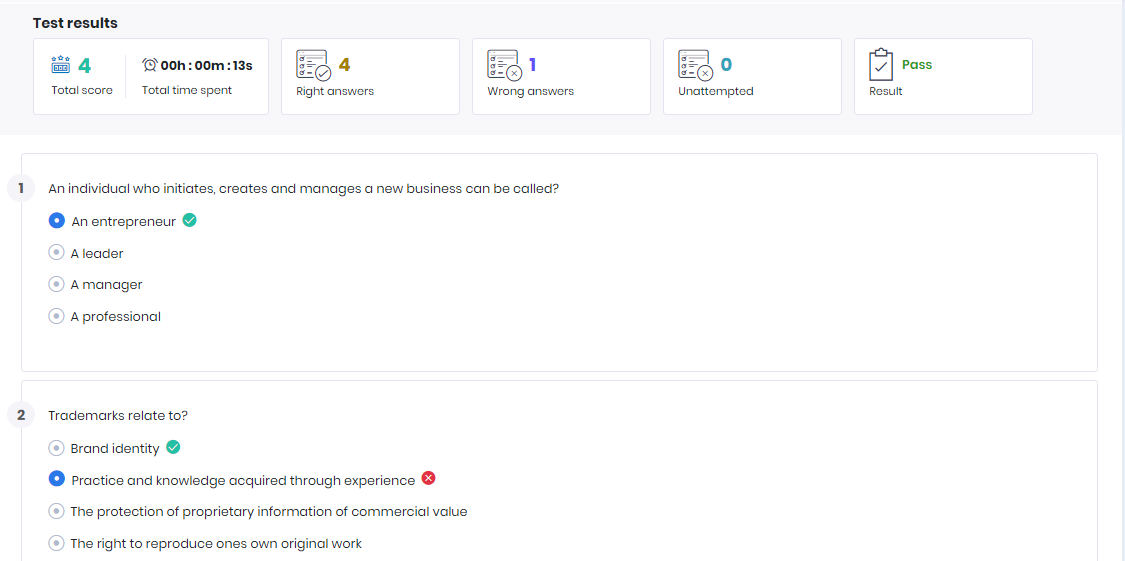The width and height of the screenshot is (1125, 561).
Task: Select Practice and knowledge acquired radio button
Action: pos(57,479)
